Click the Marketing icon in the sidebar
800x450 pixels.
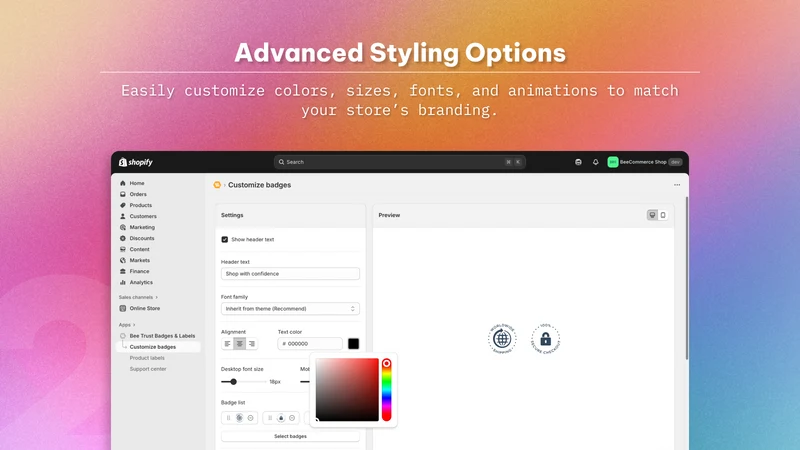coord(122,227)
